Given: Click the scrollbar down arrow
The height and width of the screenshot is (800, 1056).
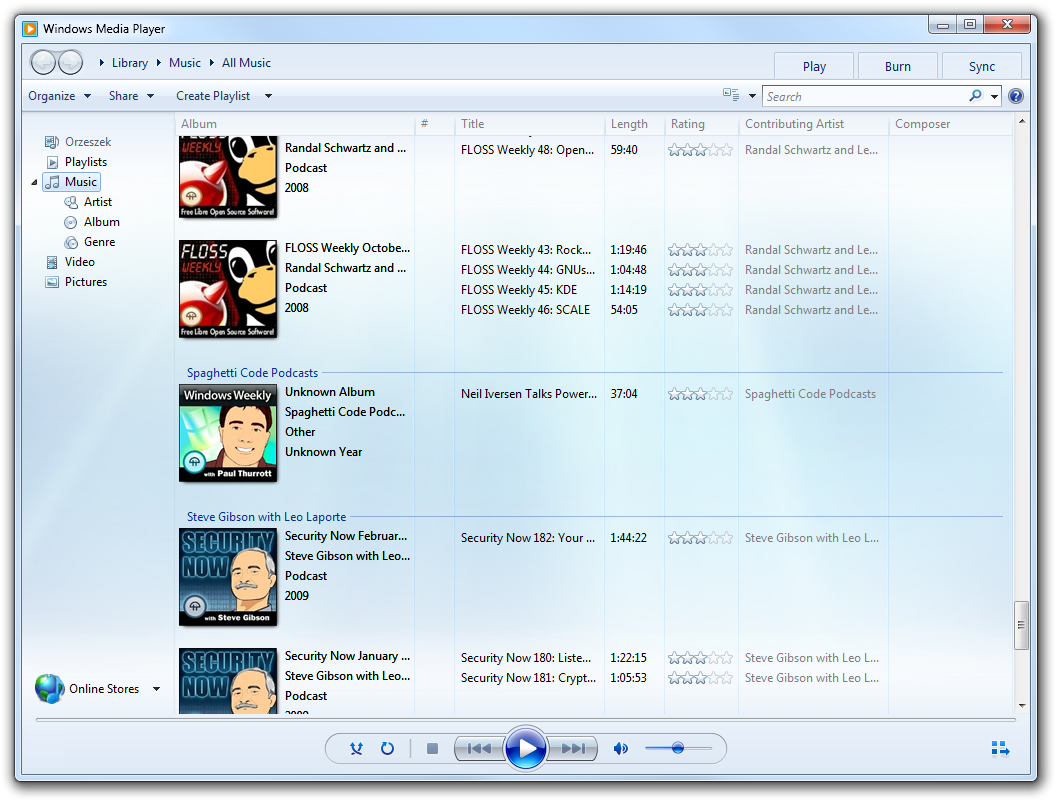Looking at the screenshot, I should point(1022,706).
